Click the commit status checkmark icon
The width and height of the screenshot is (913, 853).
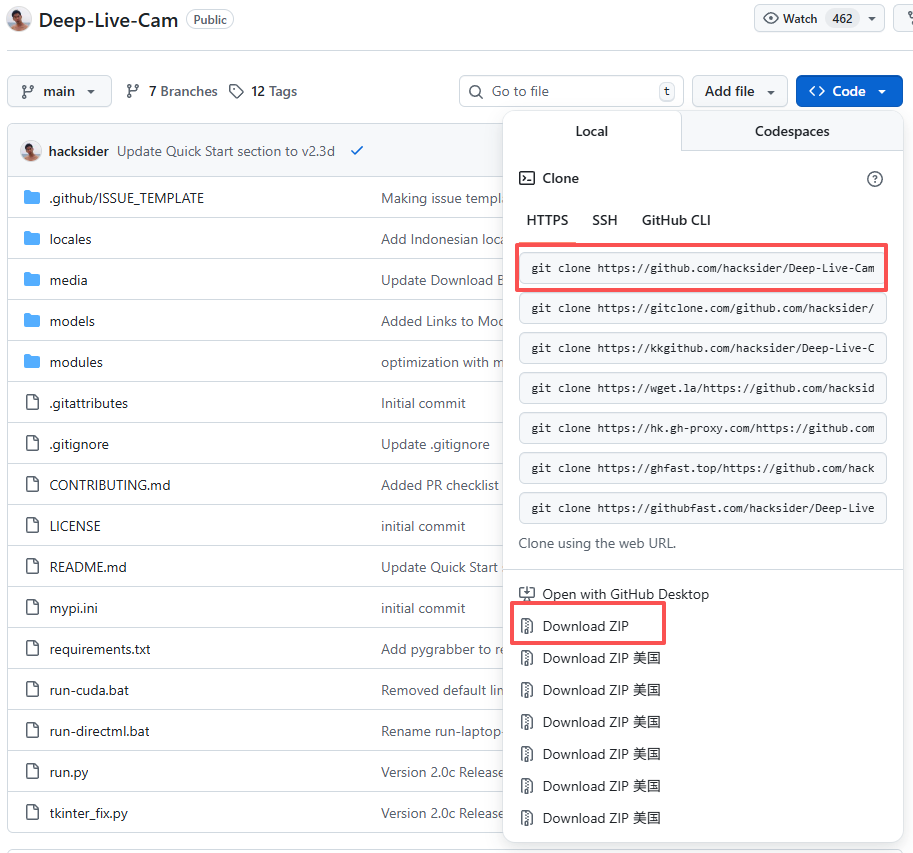coord(357,151)
